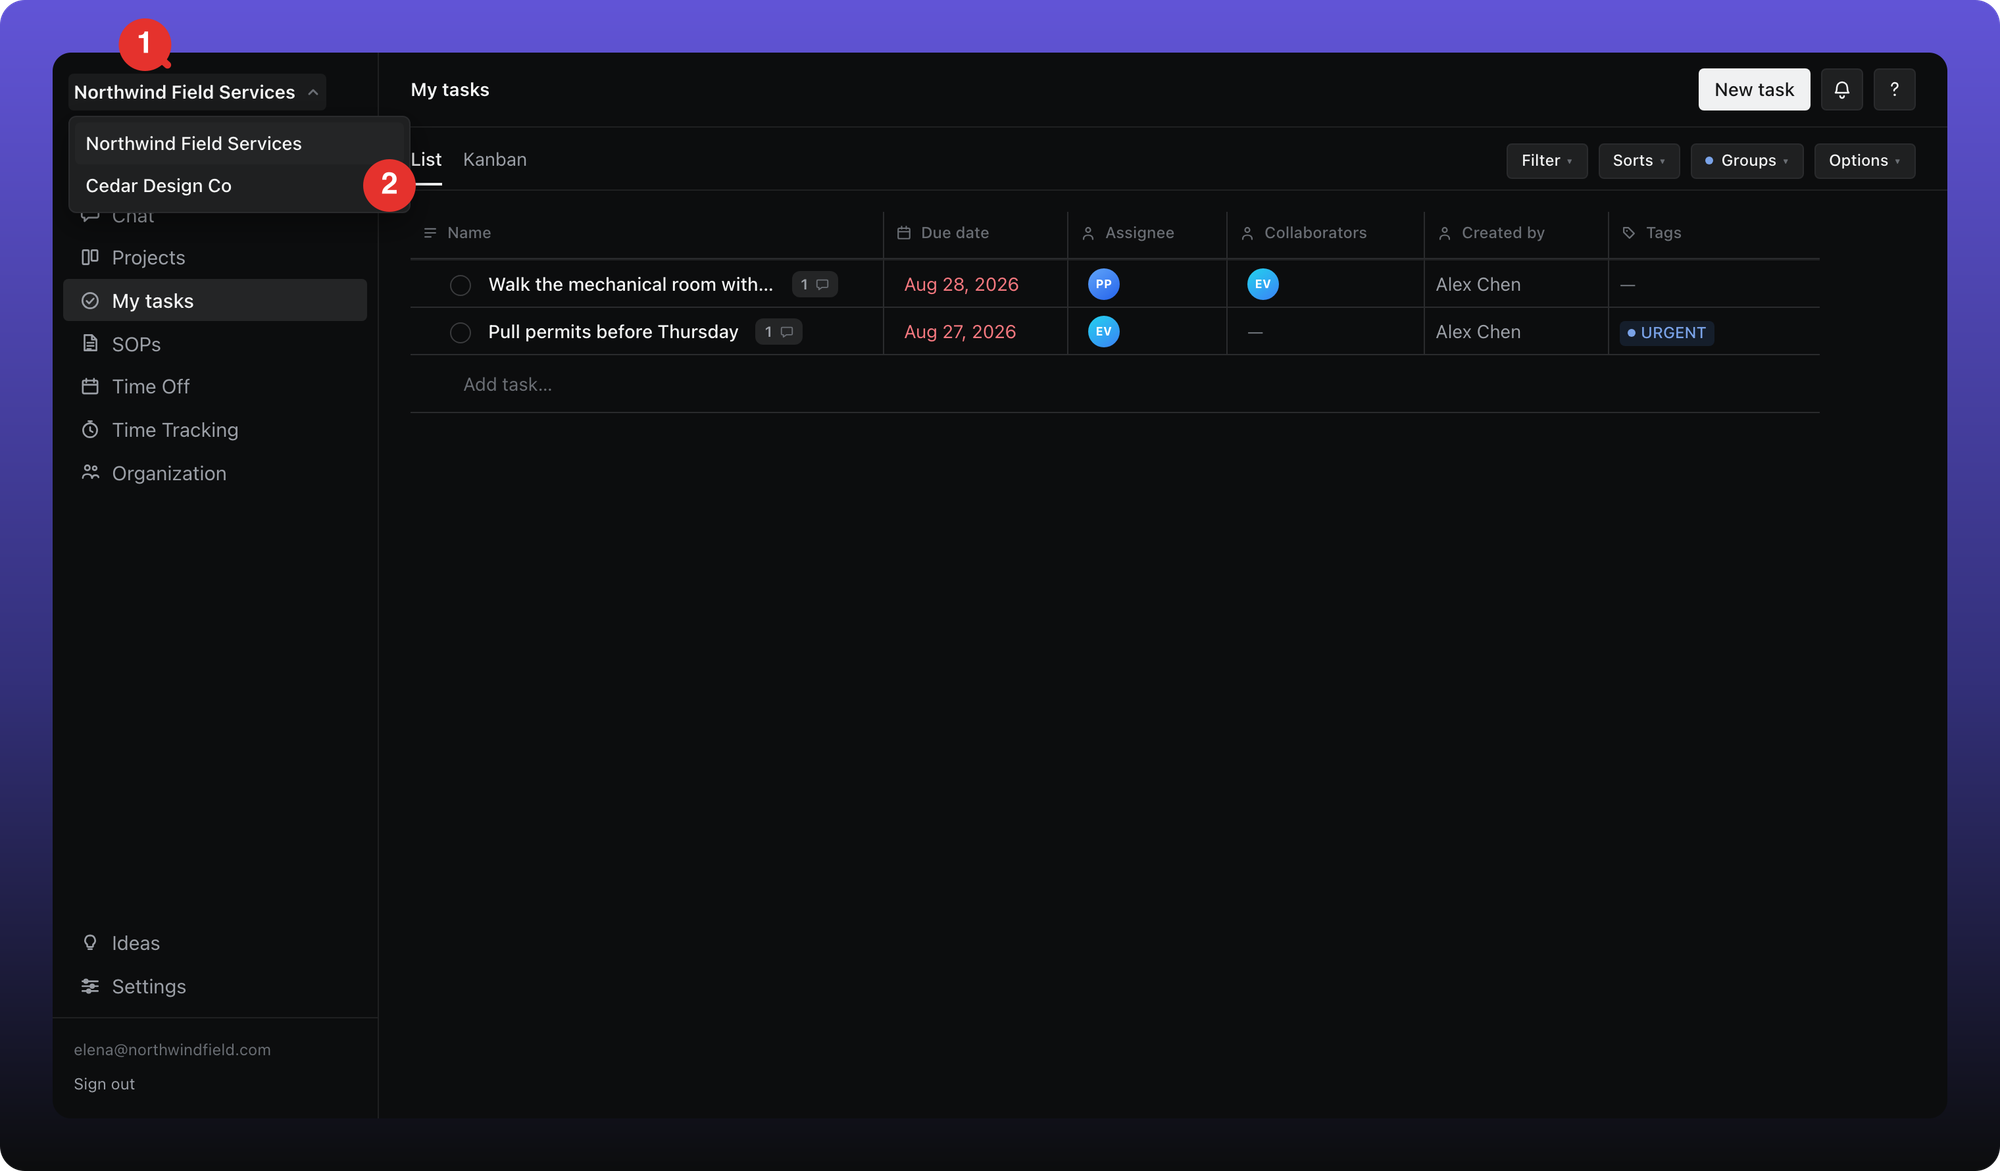Mark Pull permits before Thursday complete
Screen dimensions: 2000x1171
[x=460, y=333]
